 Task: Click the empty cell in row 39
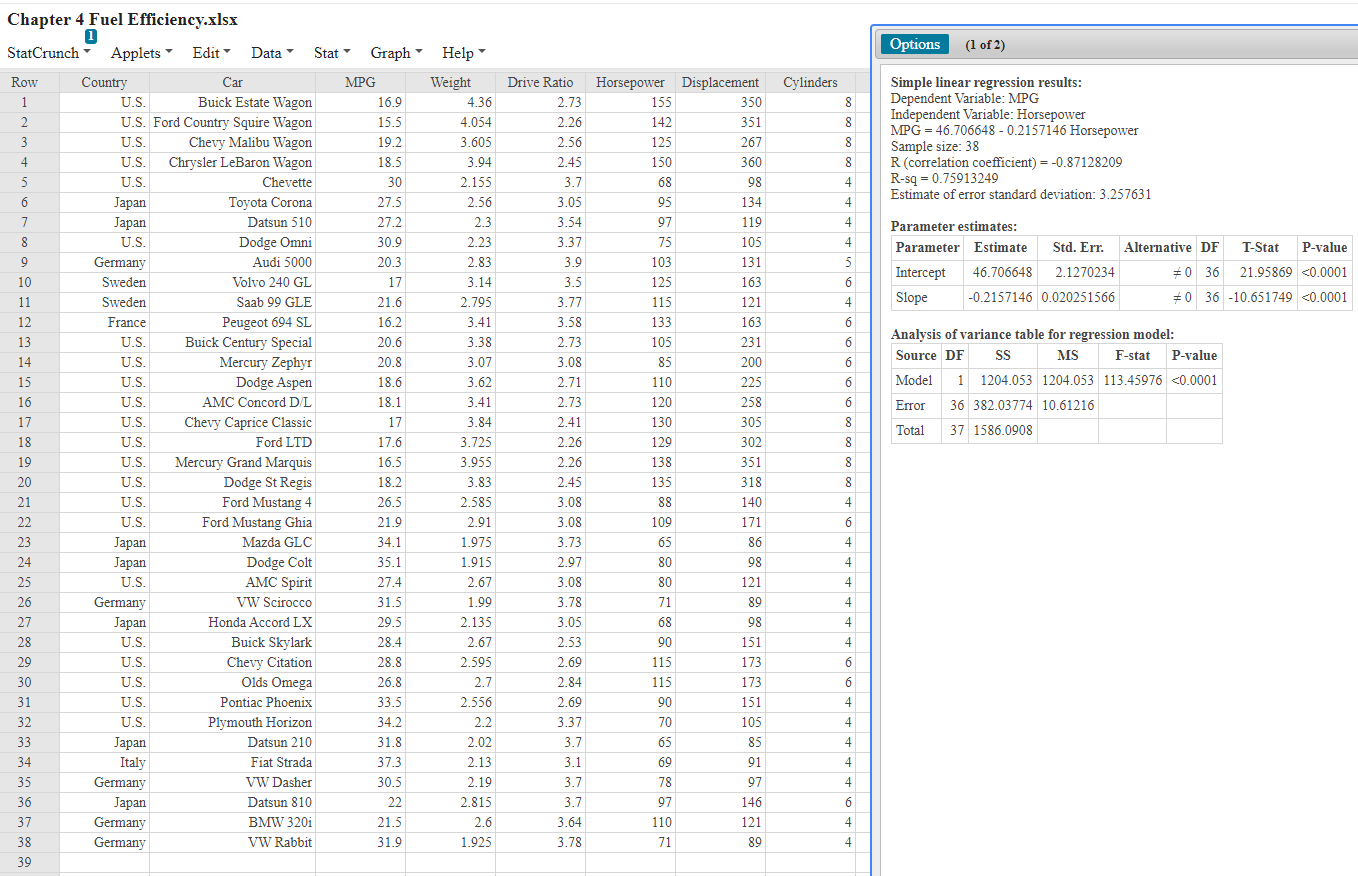(232, 862)
